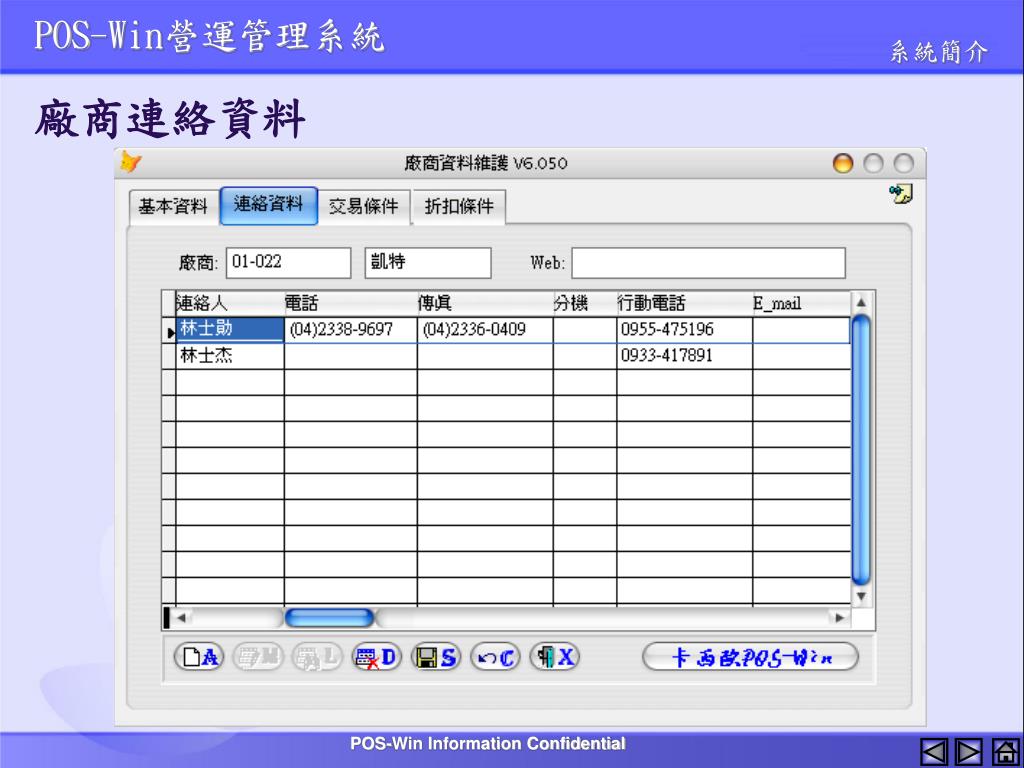Click the Web address input field
Image resolution: width=1024 pixels, height=768 pixels.
[709, 263]
